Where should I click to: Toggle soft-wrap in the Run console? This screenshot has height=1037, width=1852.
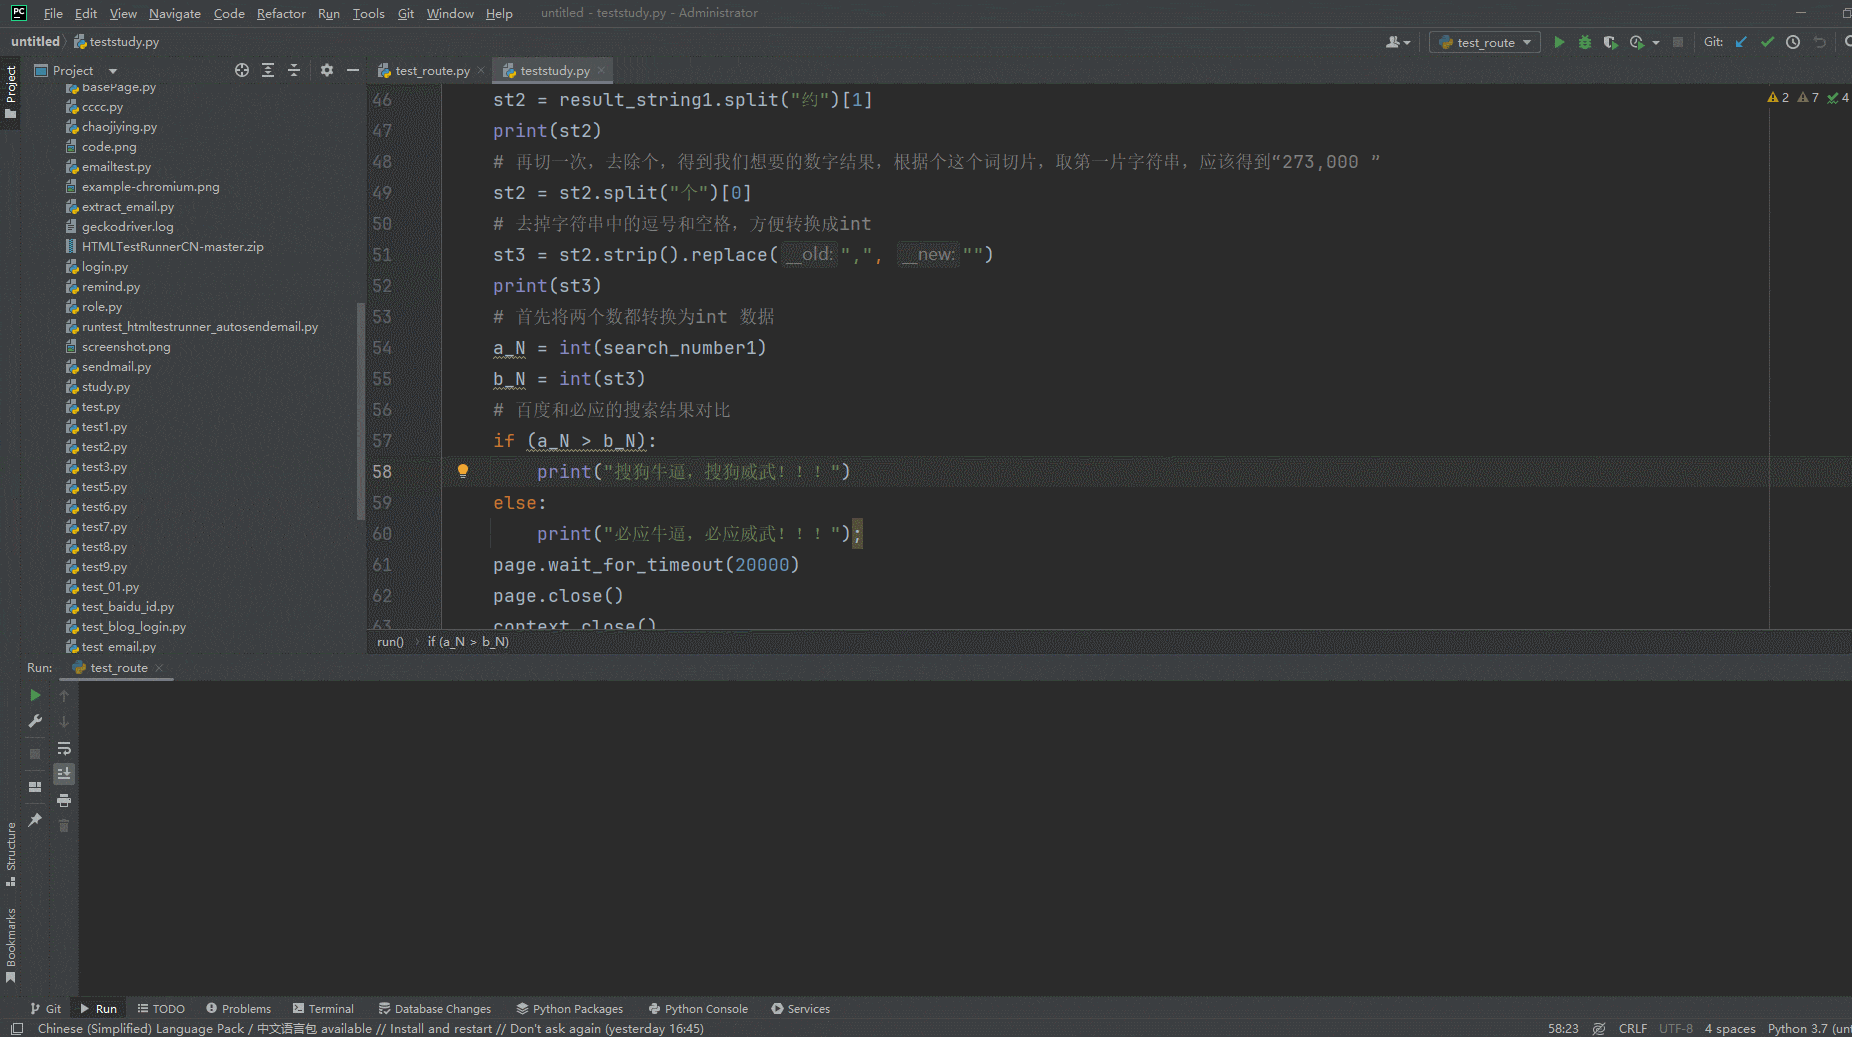[64, 748]
